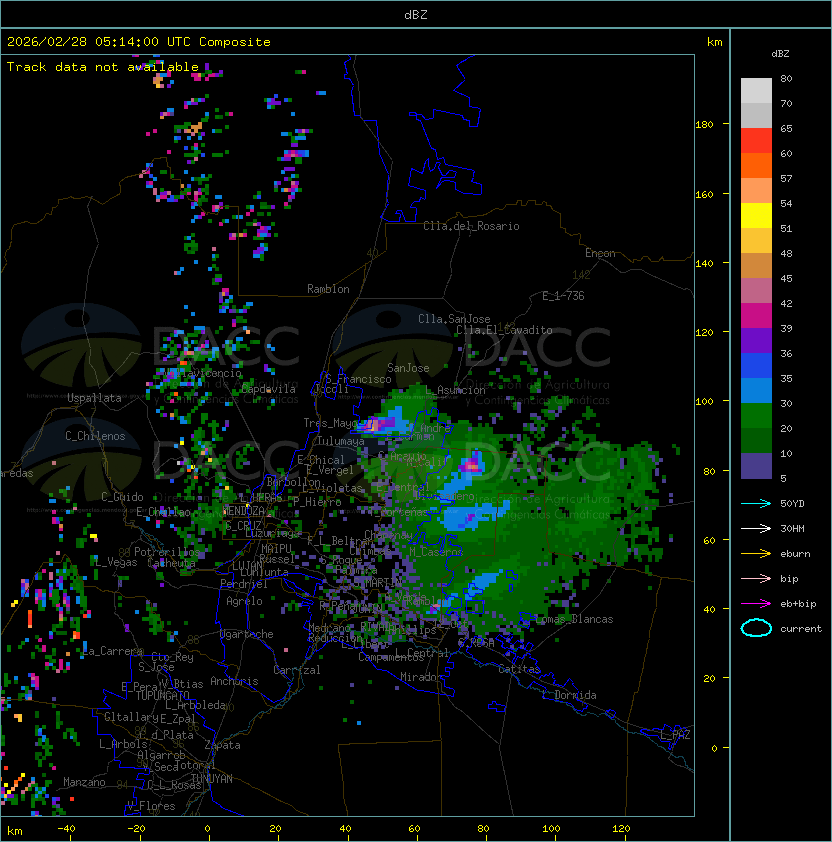The height and width of the screenshot is (842, 832).
Task: Click the '48' dBZ value in color legend
Action: [x=786, y=253]
